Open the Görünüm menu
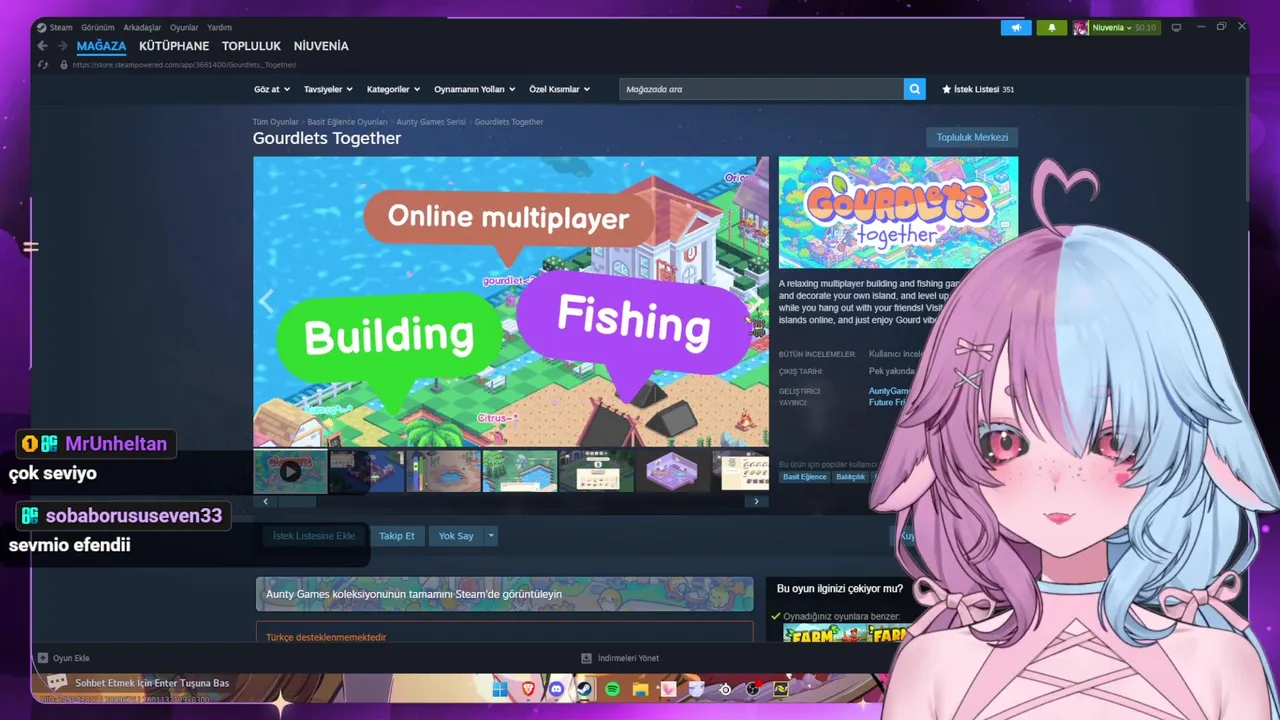Screen dimensions: 1280x720 [98, 28]
